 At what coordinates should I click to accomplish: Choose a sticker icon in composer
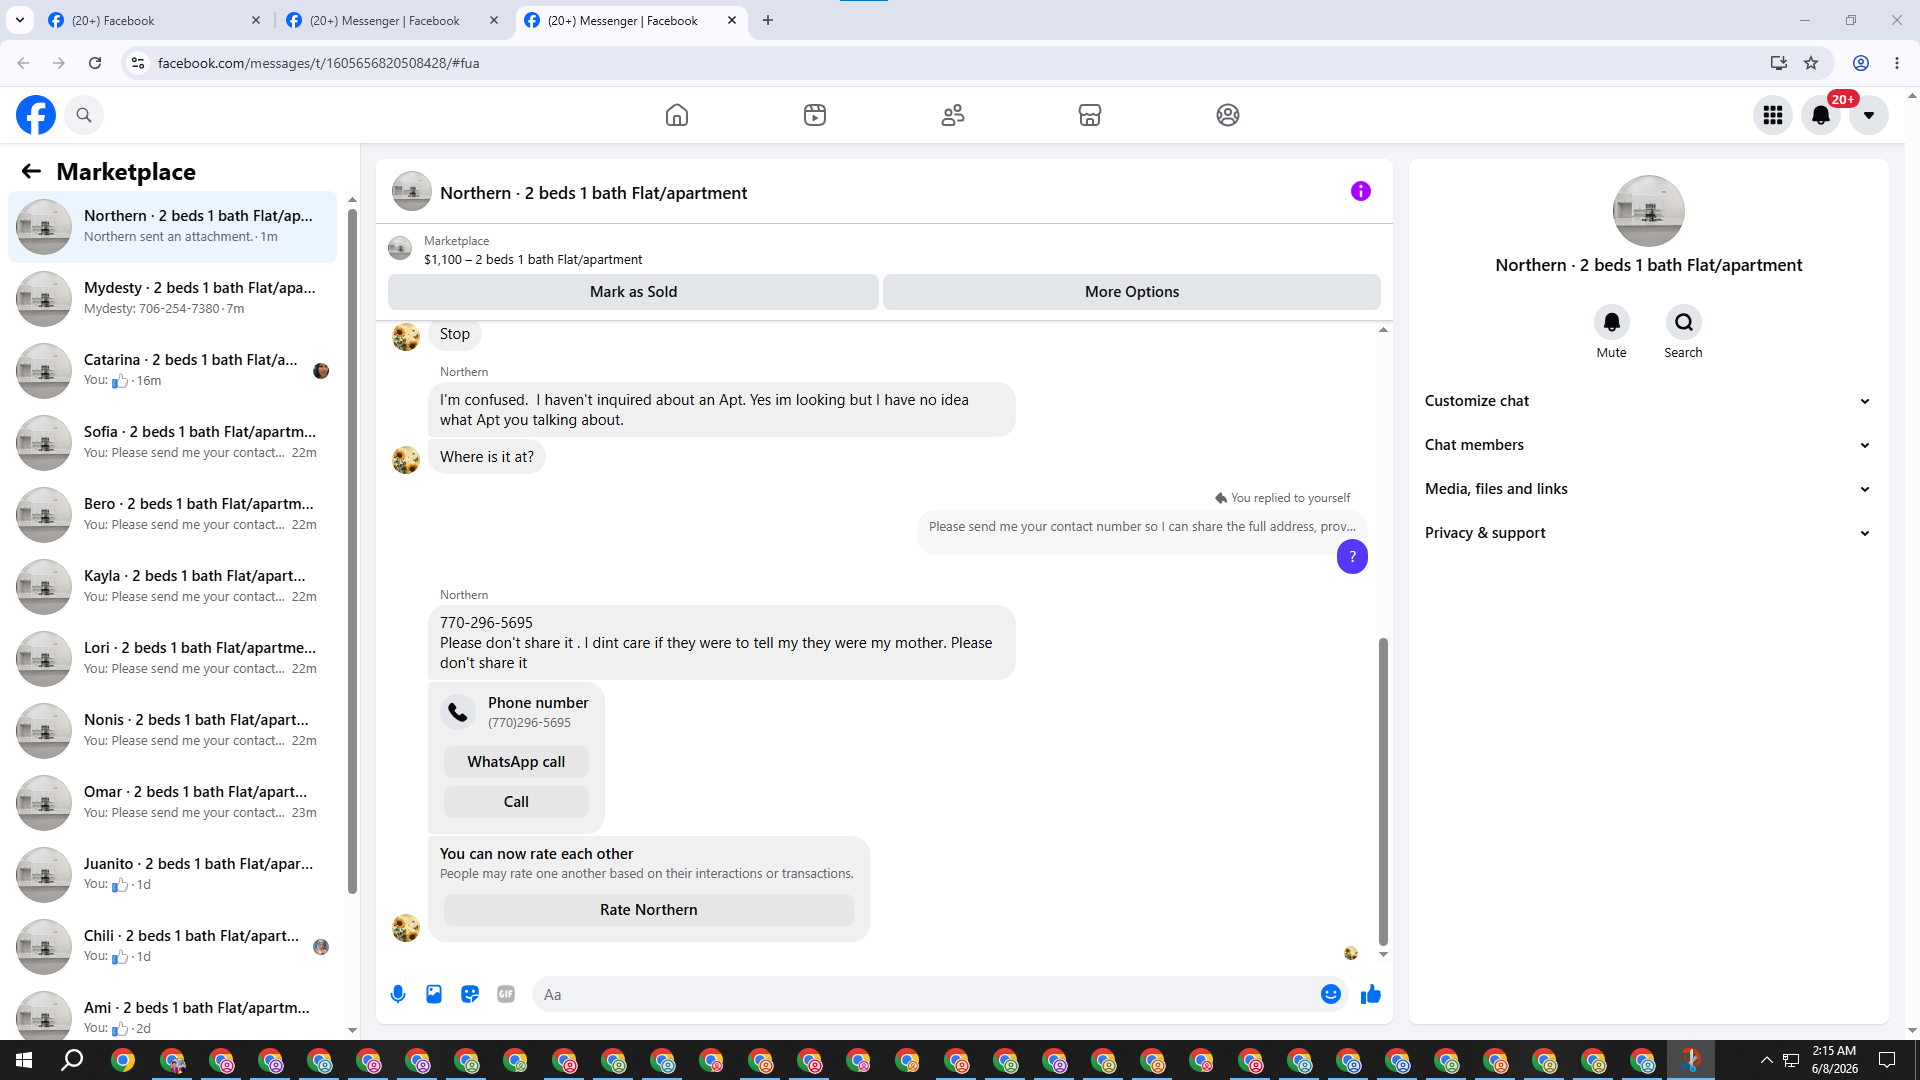point(470,994)
